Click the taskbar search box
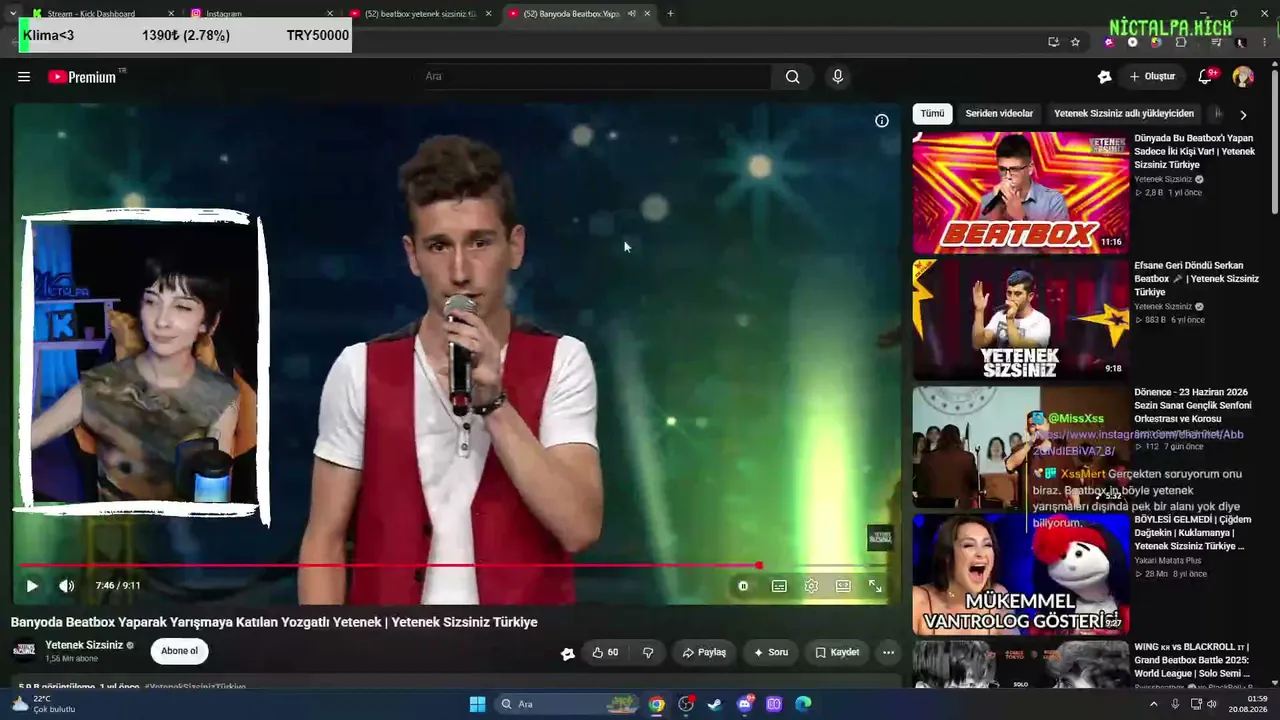The image size is (1280, 720). (x=565, y=704)
